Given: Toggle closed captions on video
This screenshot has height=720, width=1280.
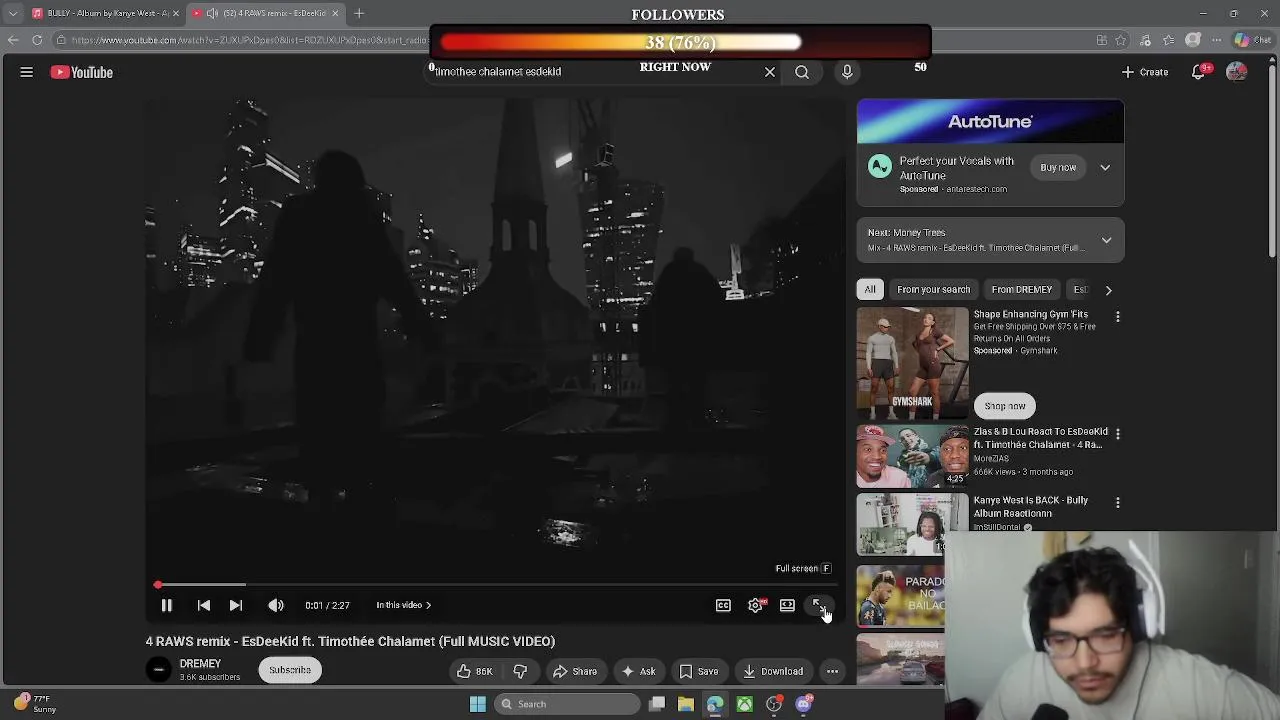Looking at the screenshot, I should point(723,605).
